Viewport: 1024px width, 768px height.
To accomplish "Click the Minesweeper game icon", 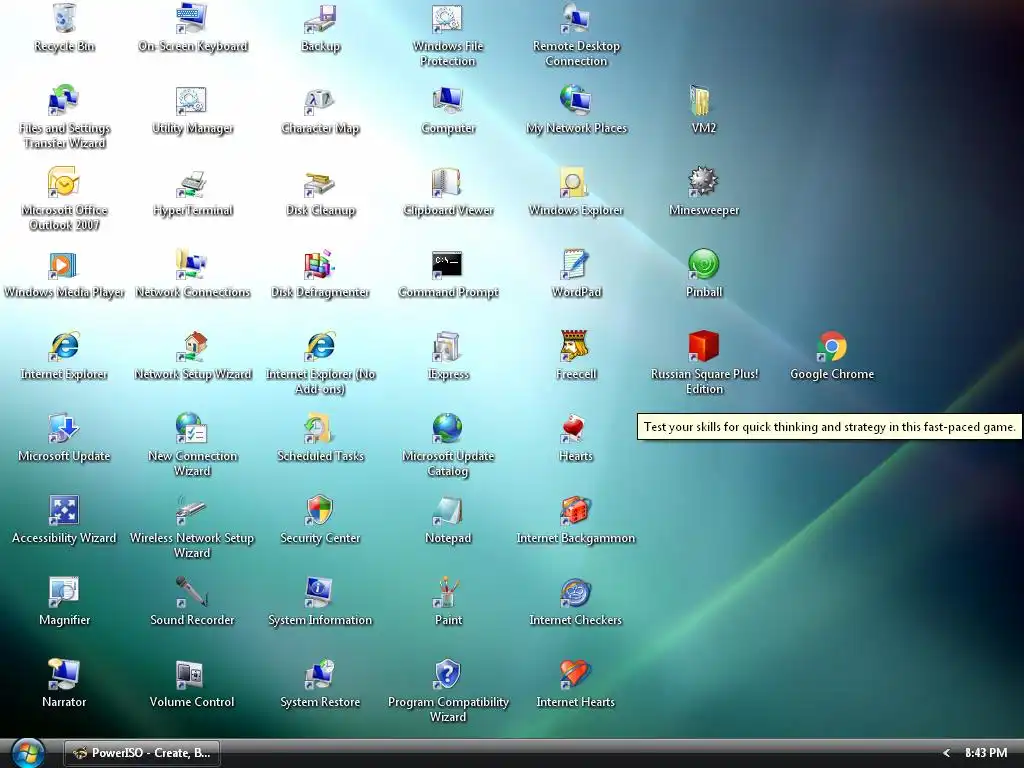I will click(703, 182).
